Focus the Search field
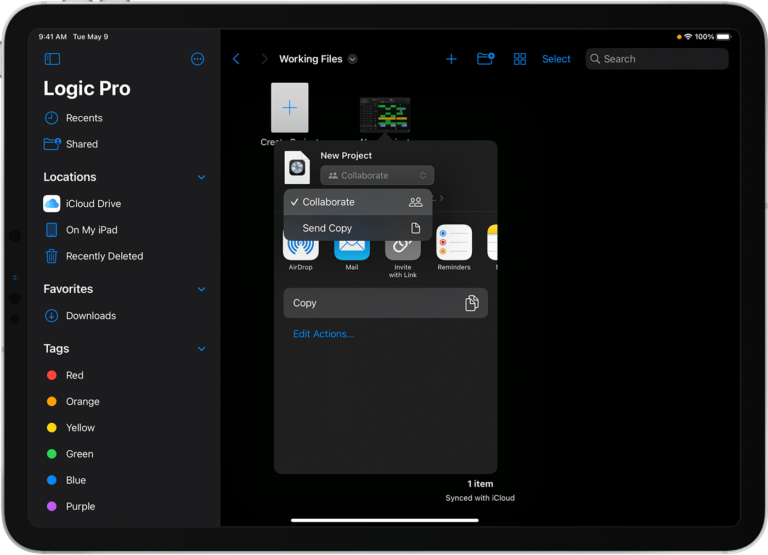 point(657,59)
